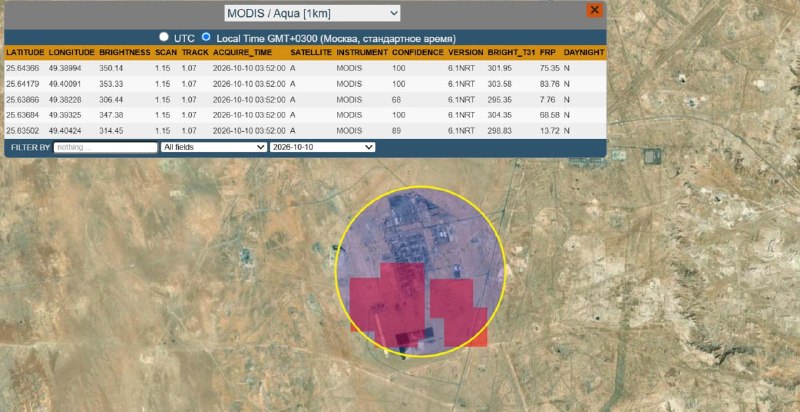
Task: Sort by TRACK column header
Action: (195, 53)
